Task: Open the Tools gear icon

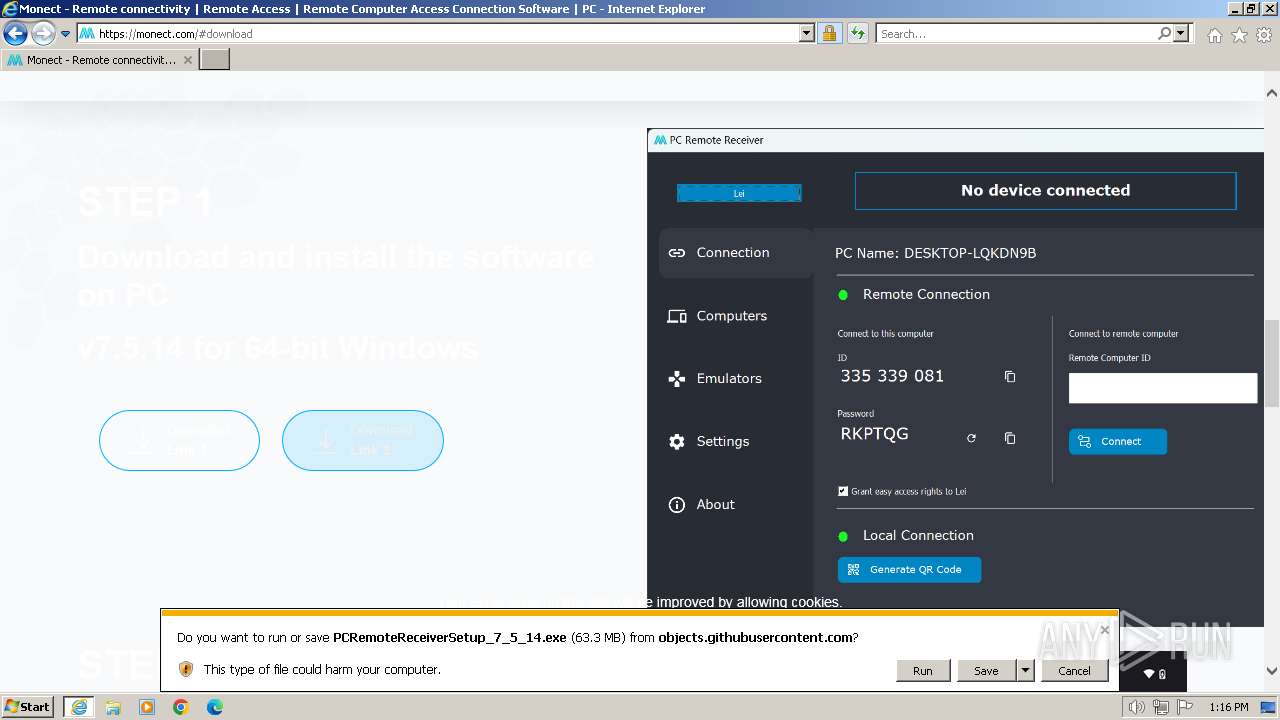Action: point(1264,35)
